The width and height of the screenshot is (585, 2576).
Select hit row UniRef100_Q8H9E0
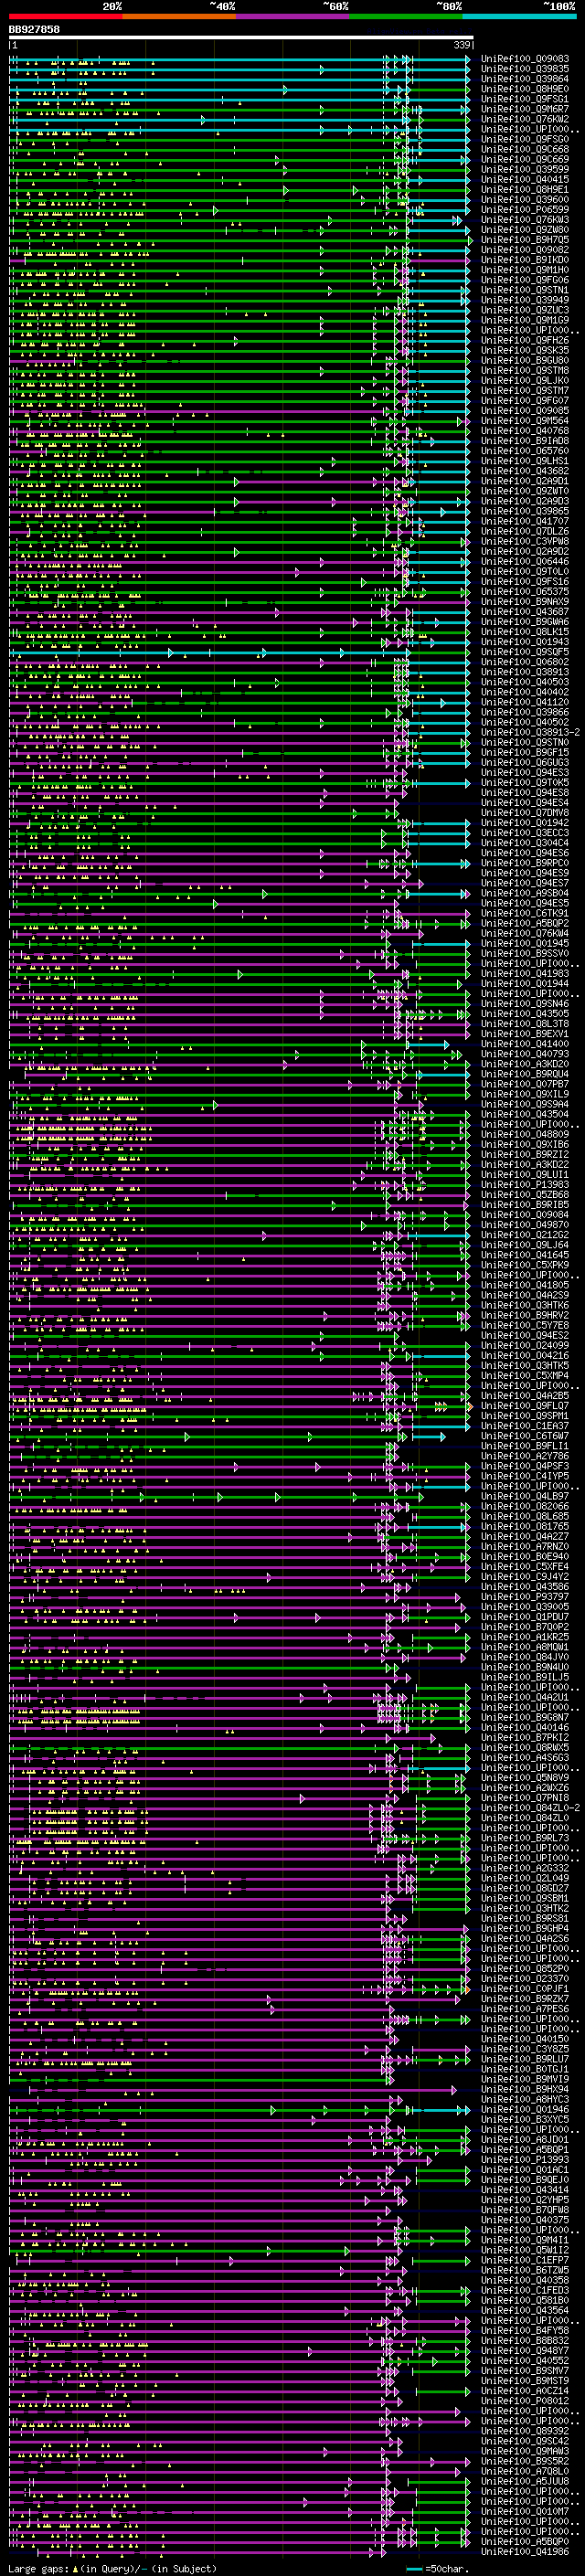tap(525, 89)
